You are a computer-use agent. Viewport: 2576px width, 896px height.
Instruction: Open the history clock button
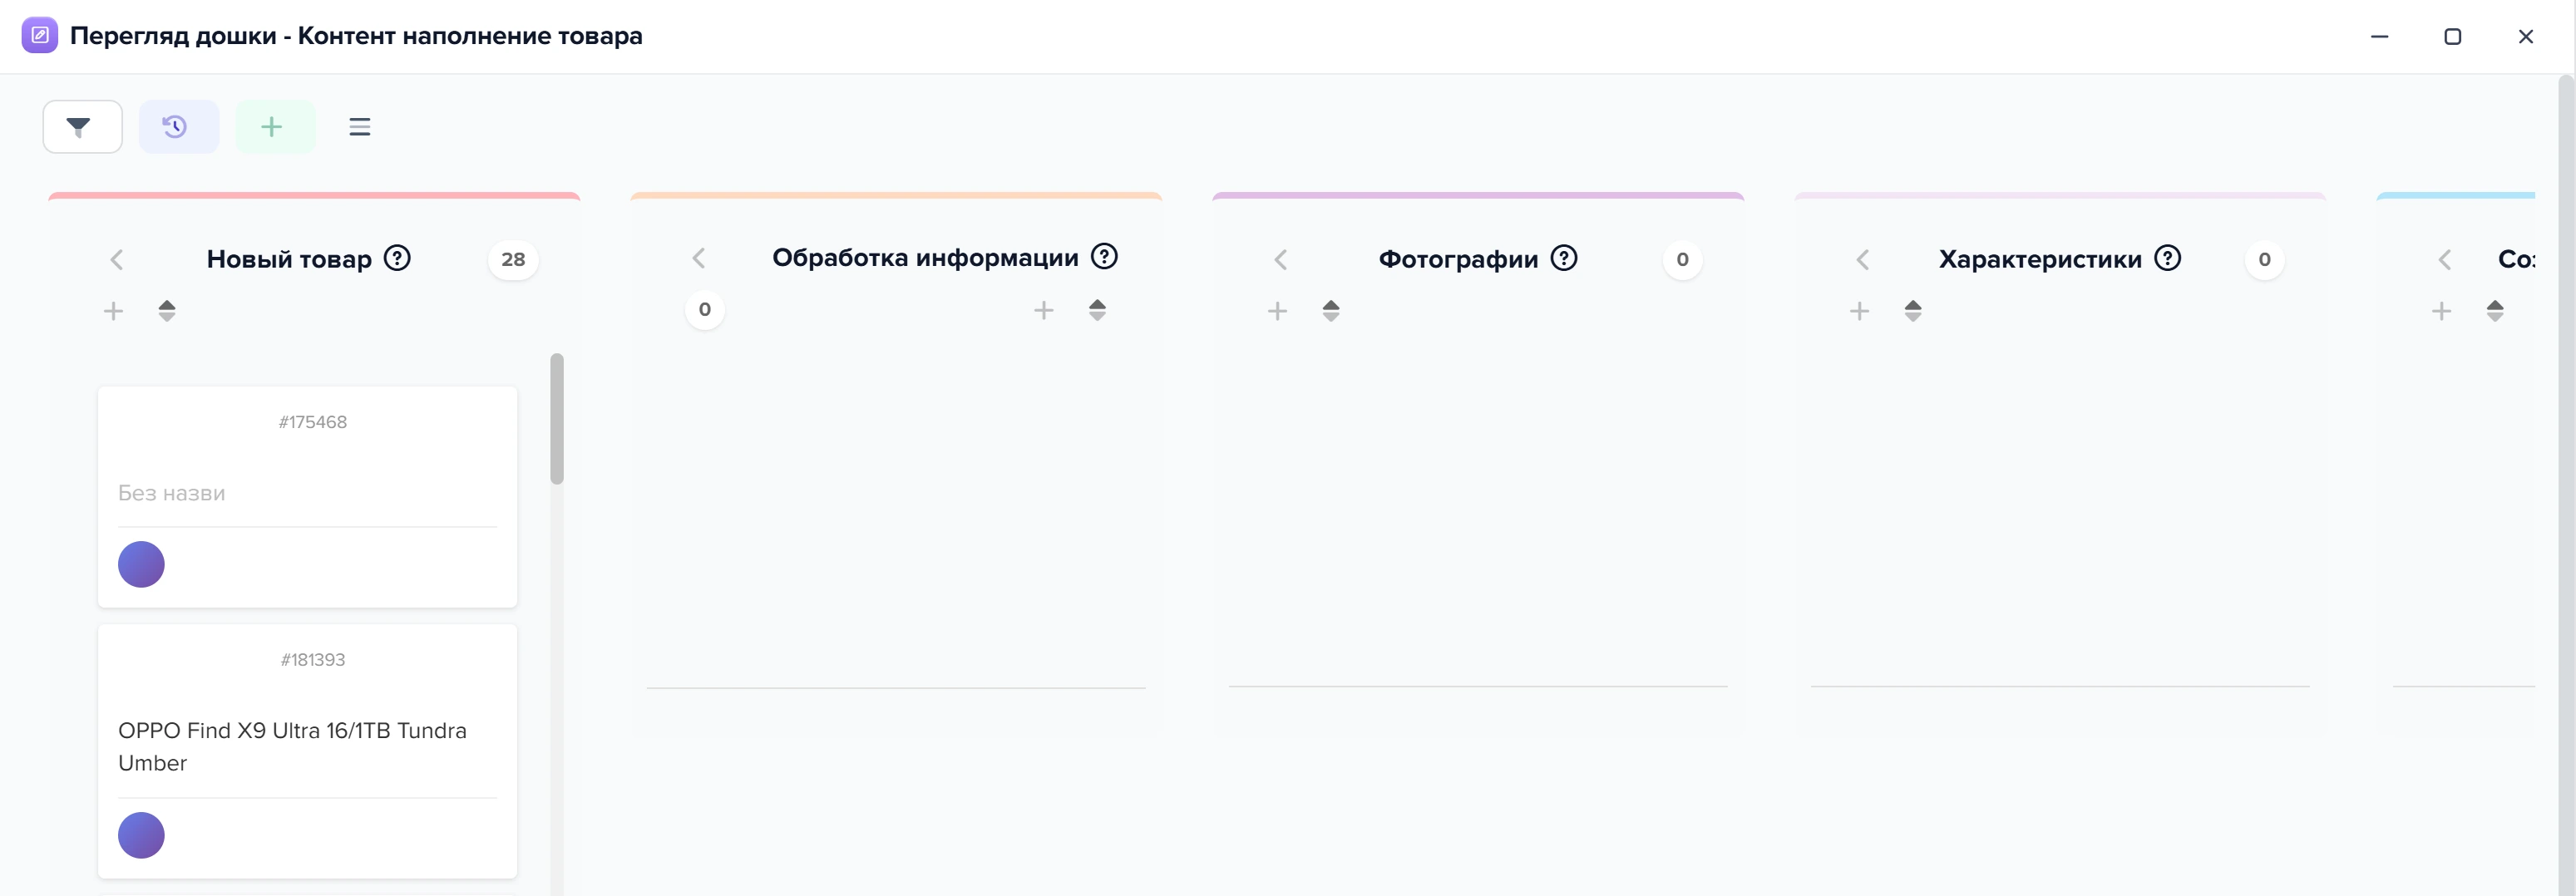[x=178, y=127]
